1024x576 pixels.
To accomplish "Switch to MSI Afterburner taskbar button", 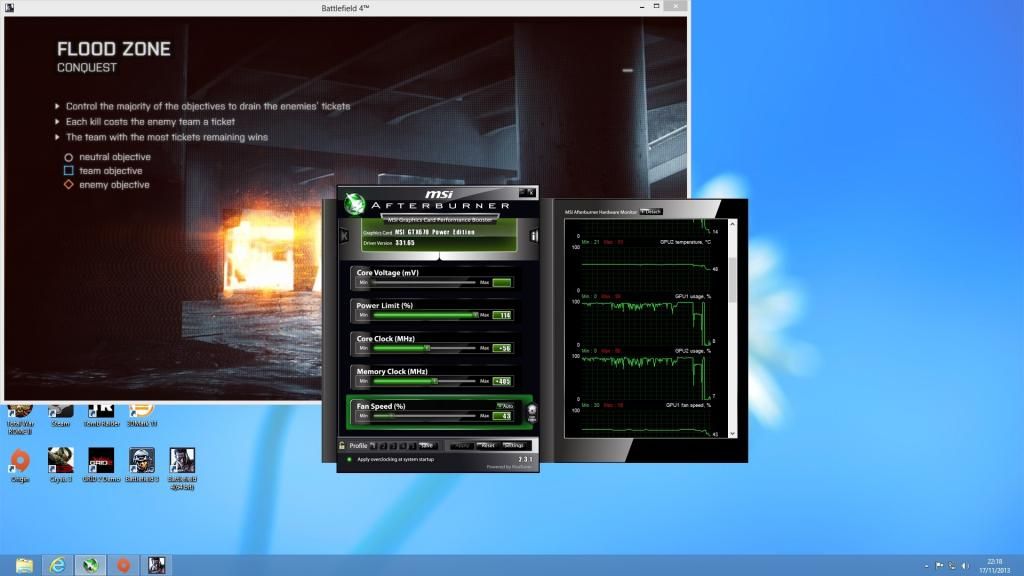I will click(x=90, y=566).
